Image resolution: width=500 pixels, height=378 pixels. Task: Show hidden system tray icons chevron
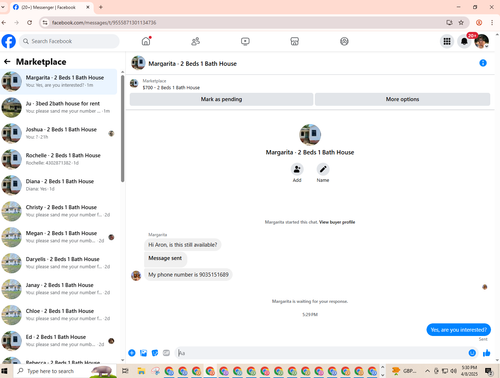pyautogui.click(x=427, y=371)
